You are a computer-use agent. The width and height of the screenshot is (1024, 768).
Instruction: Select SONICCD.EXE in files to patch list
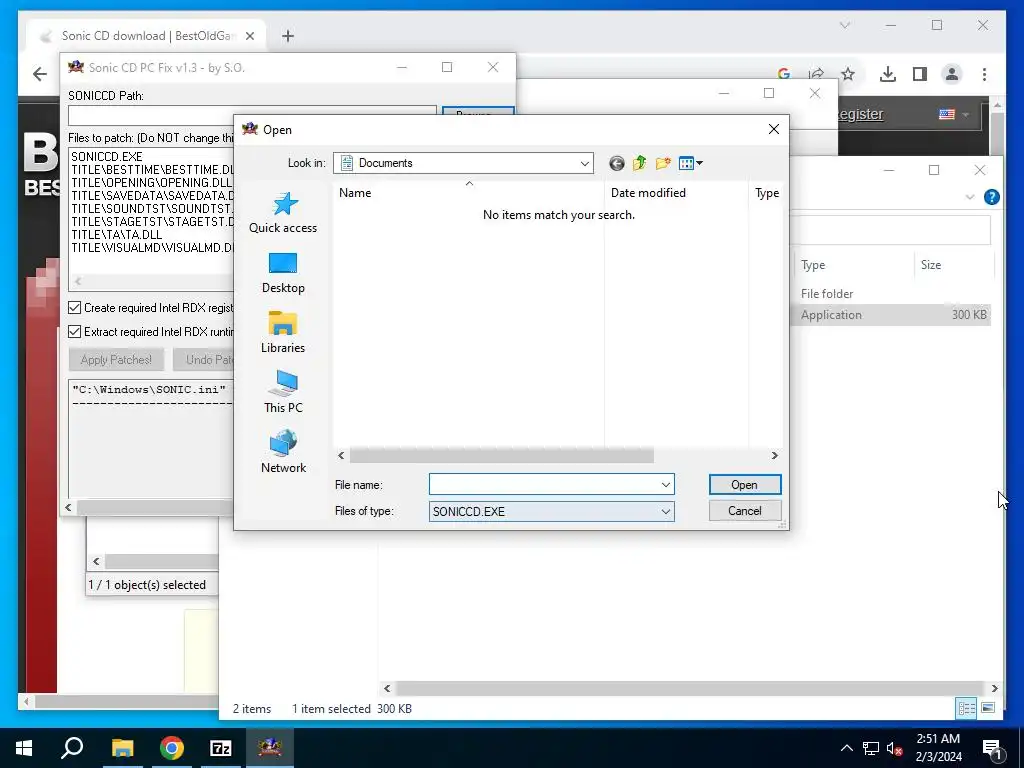[x=106, y=157]
